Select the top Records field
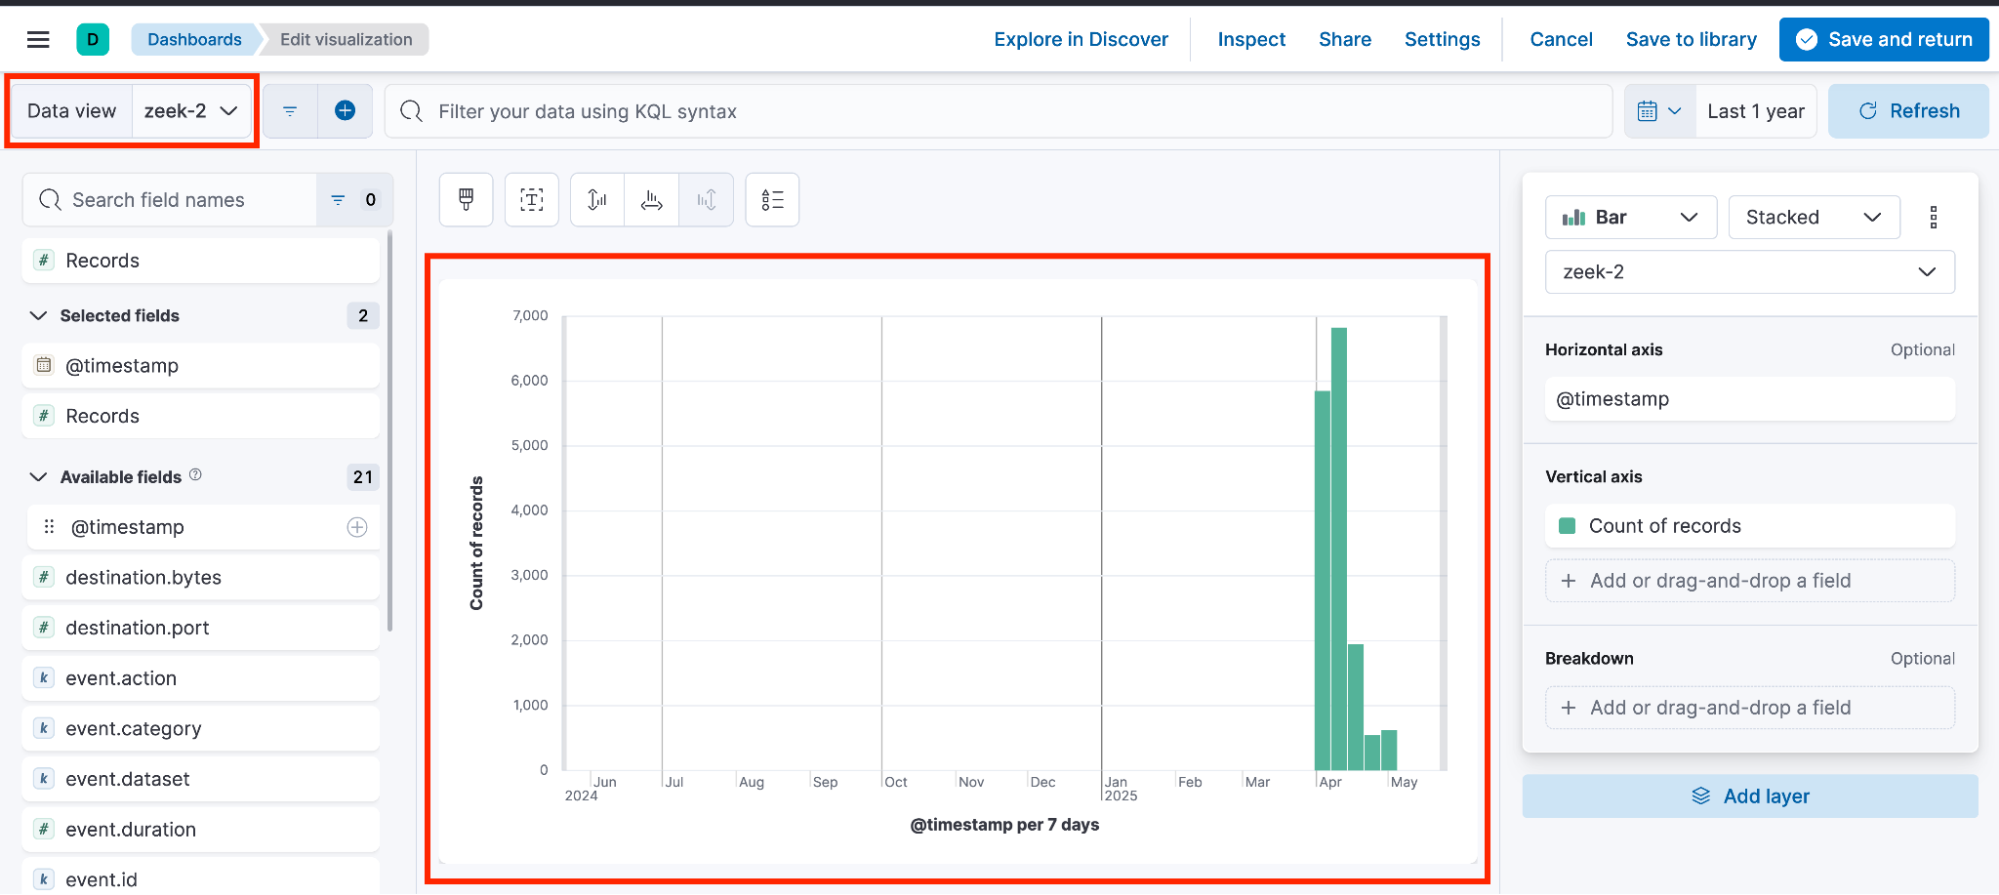This screenshot has width=1999, height=895. [x=200, y=260]
